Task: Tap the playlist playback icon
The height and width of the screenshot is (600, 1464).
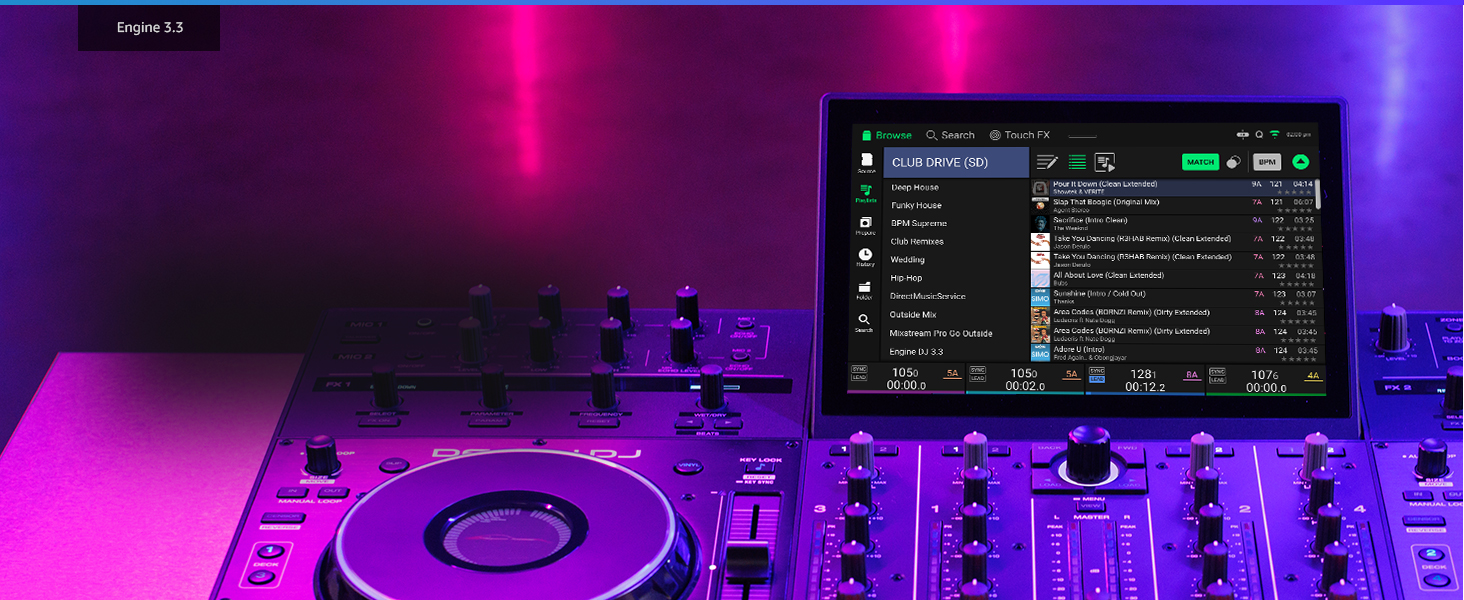Action: pyautogui.click(x=1105, y=162)
